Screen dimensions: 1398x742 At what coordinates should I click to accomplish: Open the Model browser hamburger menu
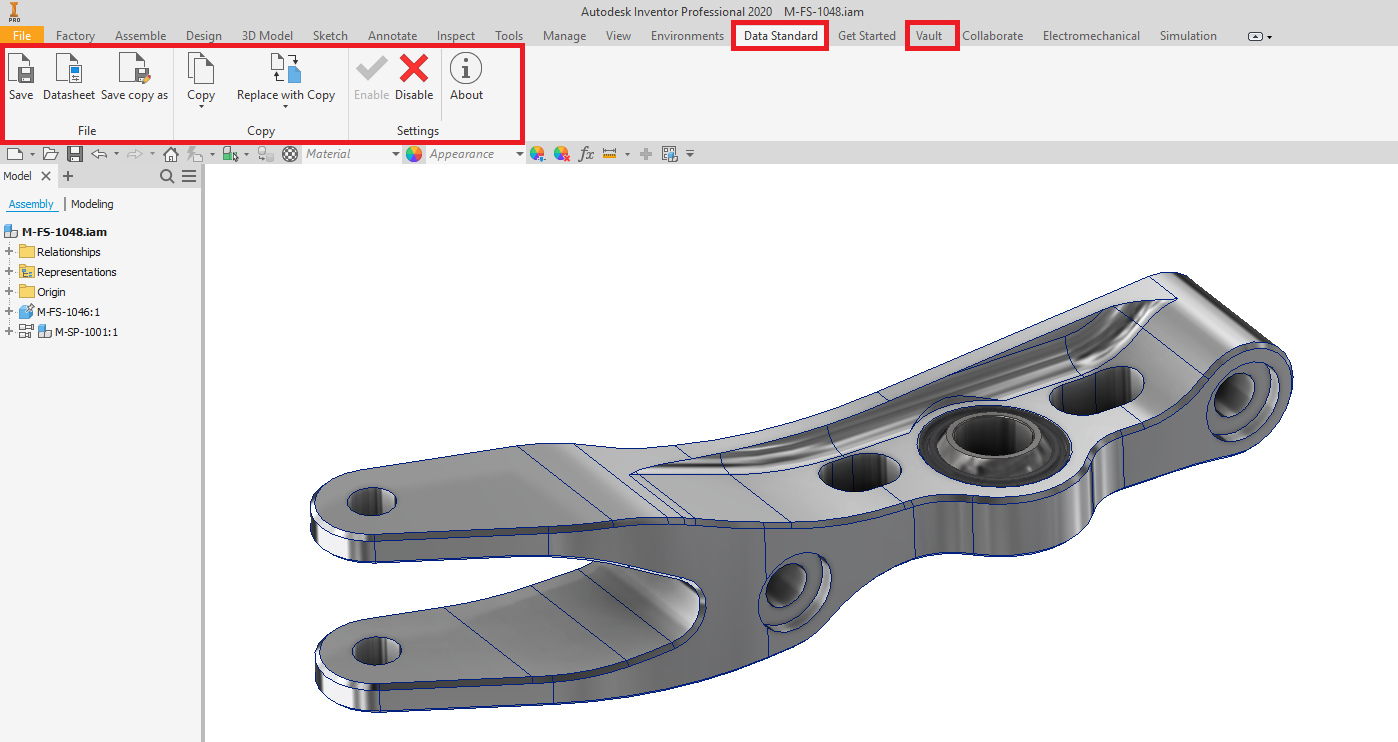[x=189, y=176]
